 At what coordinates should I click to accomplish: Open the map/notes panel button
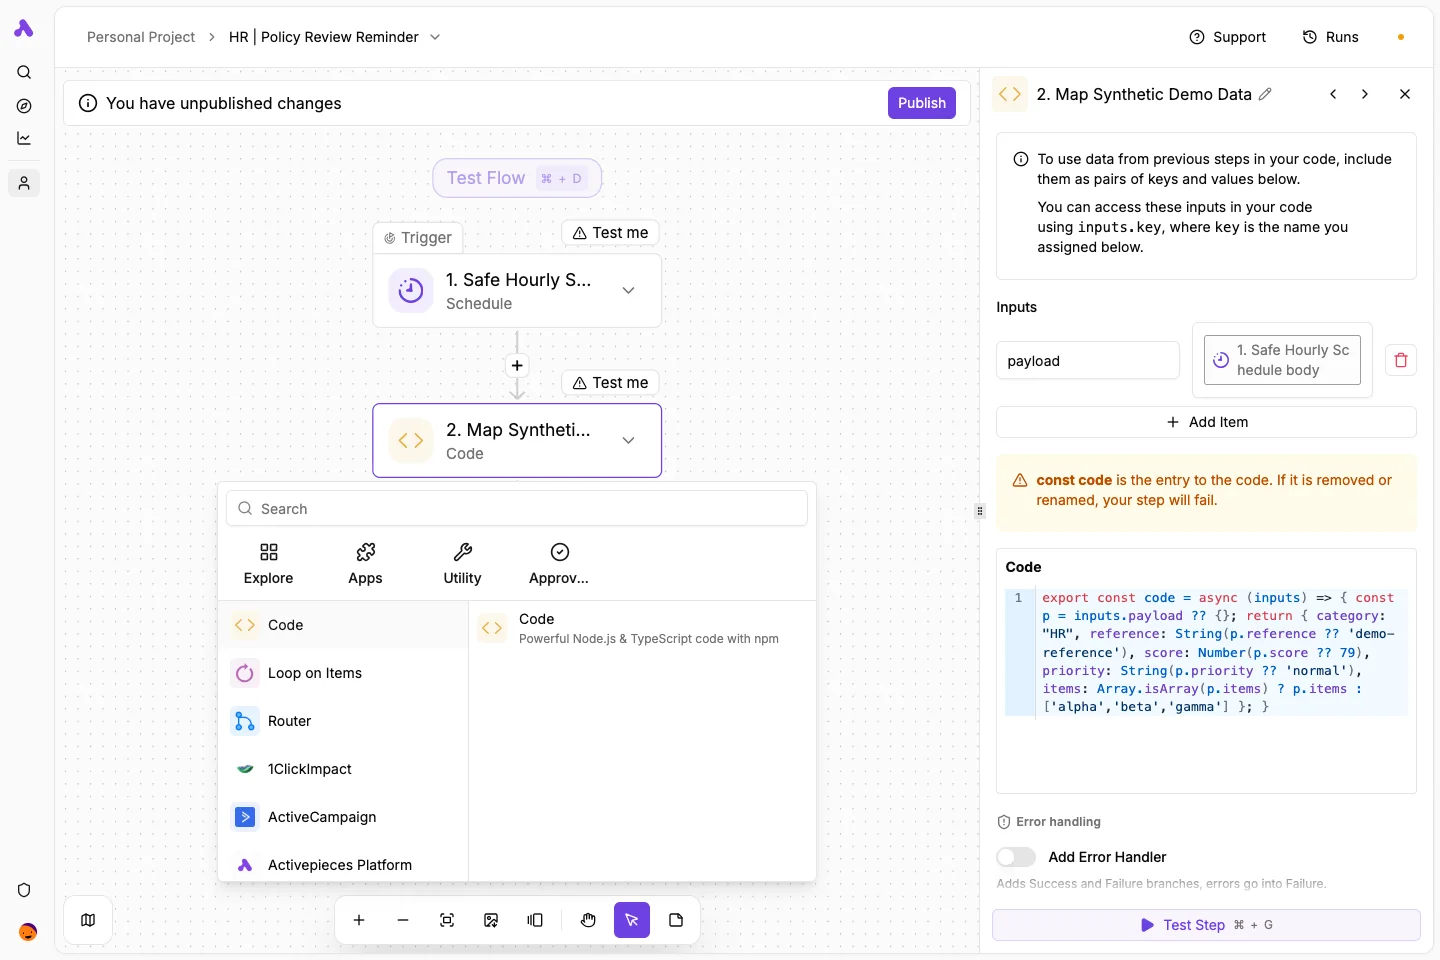coord(88,920)
